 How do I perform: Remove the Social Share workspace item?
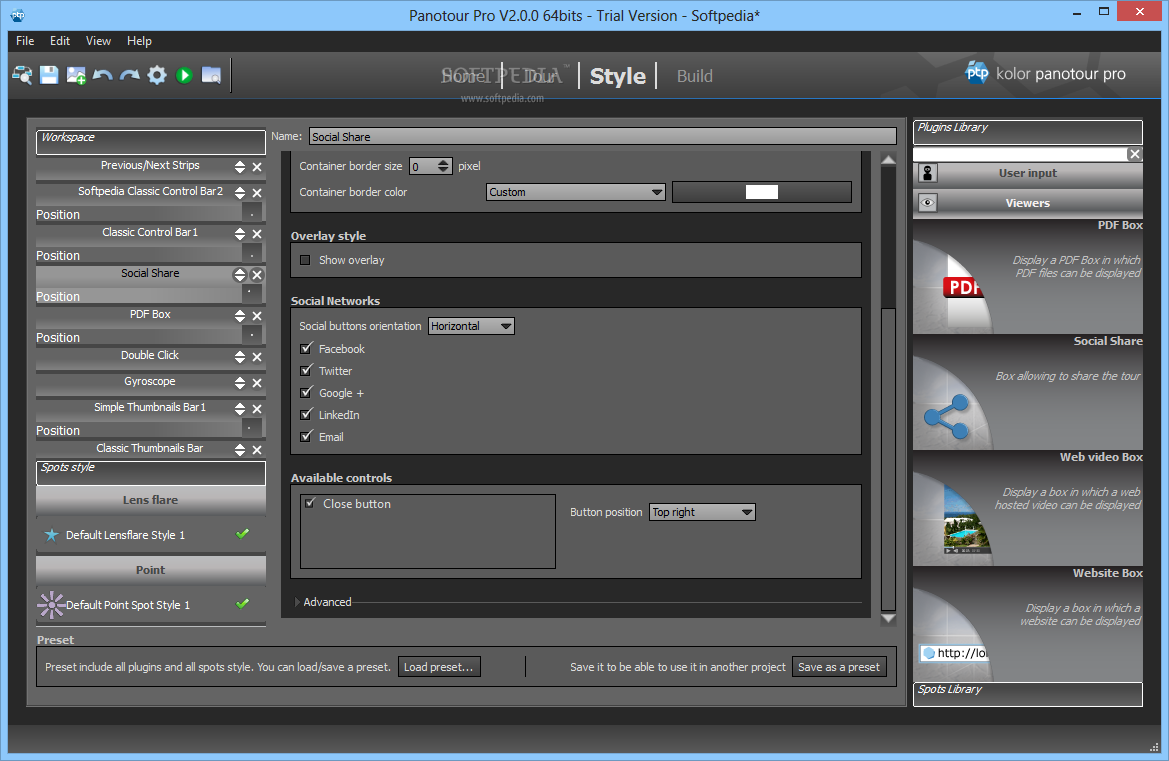pyautogui.click(x=257, y=275)
